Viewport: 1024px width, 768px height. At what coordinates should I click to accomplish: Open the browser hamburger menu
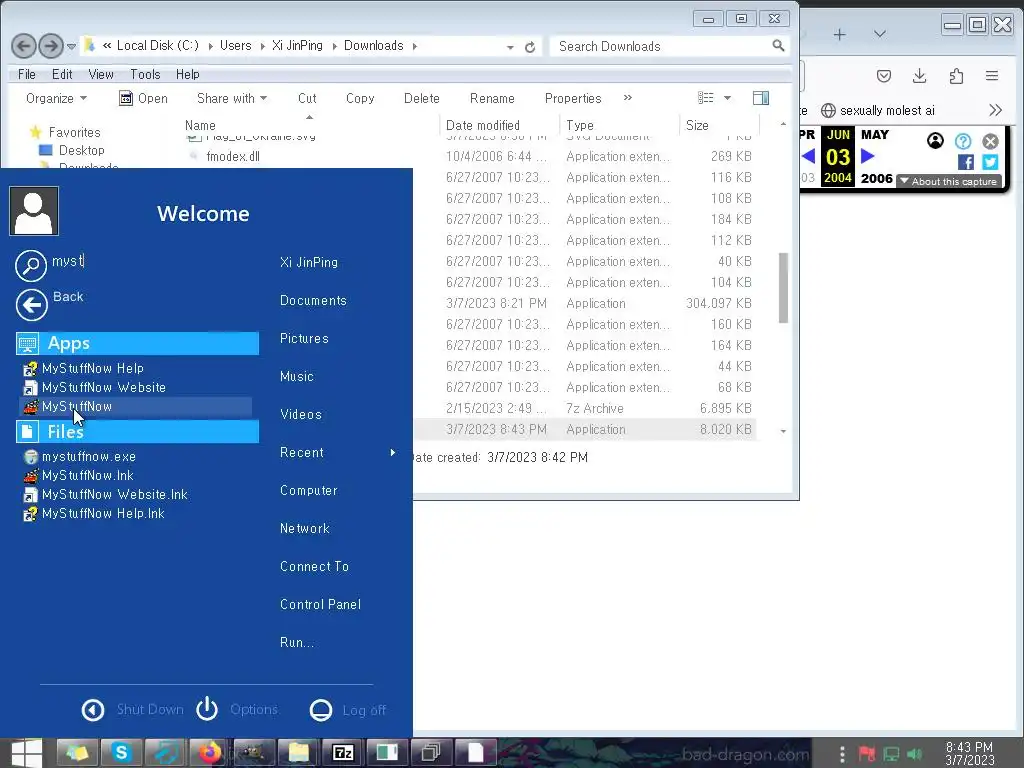coord(992,76)
